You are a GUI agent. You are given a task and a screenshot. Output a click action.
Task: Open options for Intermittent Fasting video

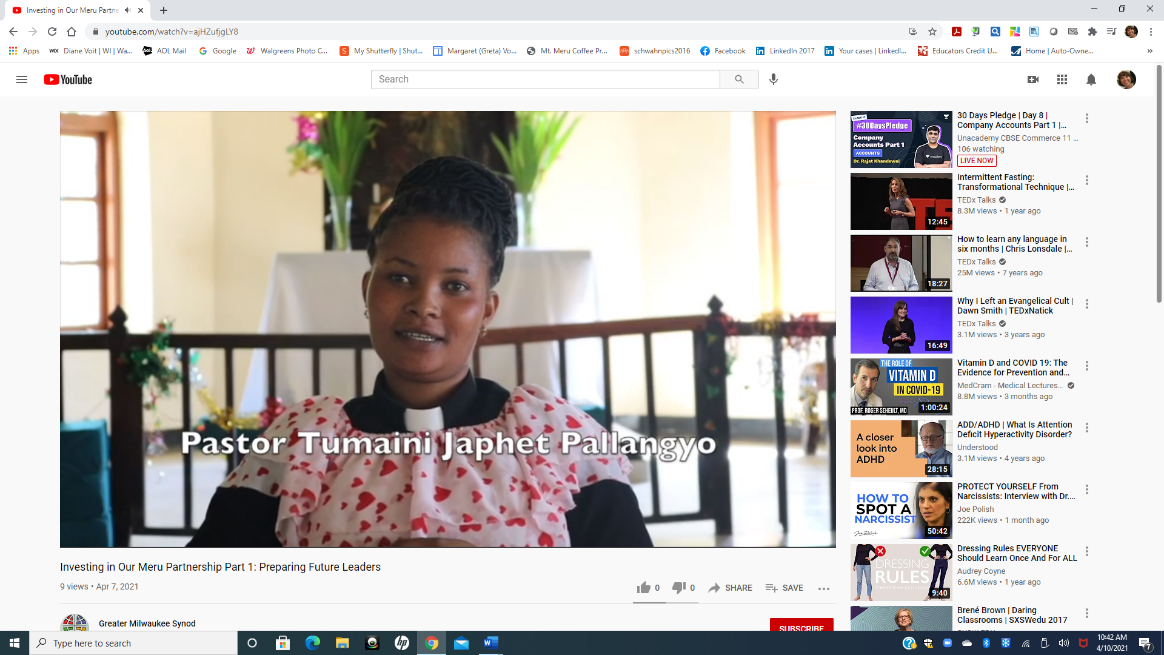click(x=1087, y=181)
